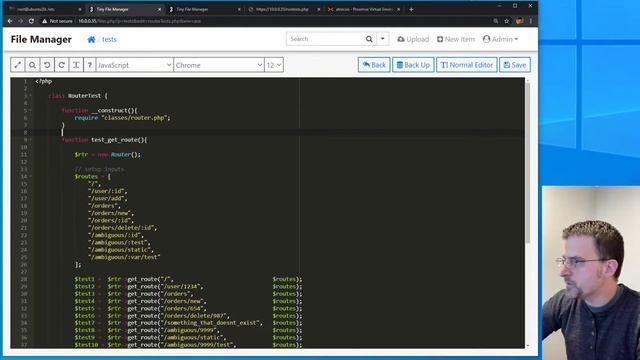Image resolution: width=640 pixels, height=360 pixels.
Task: Focus the Search input field
Action: click(324, 39)
